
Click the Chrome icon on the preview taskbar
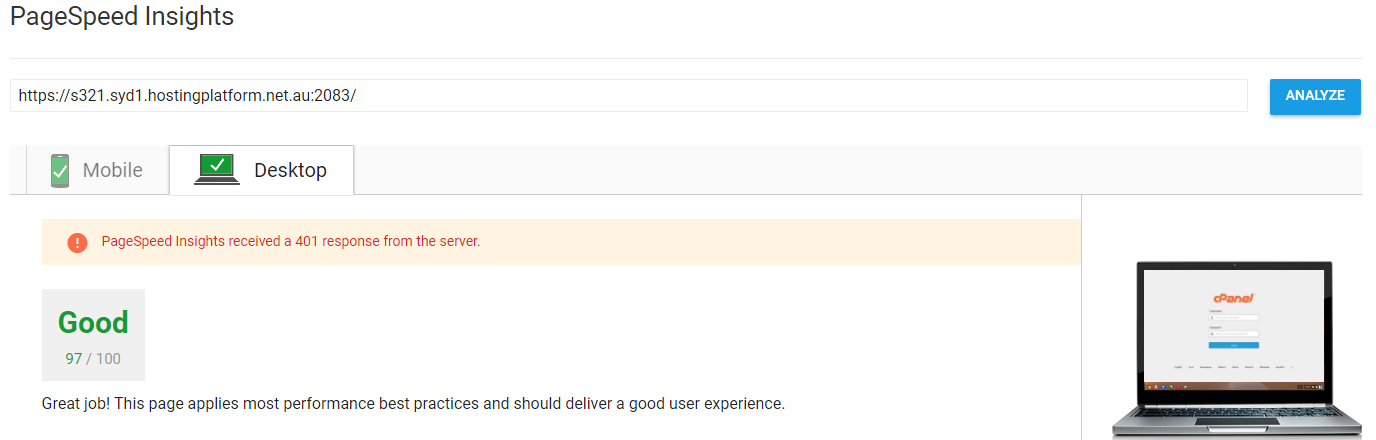[1150, 386]
